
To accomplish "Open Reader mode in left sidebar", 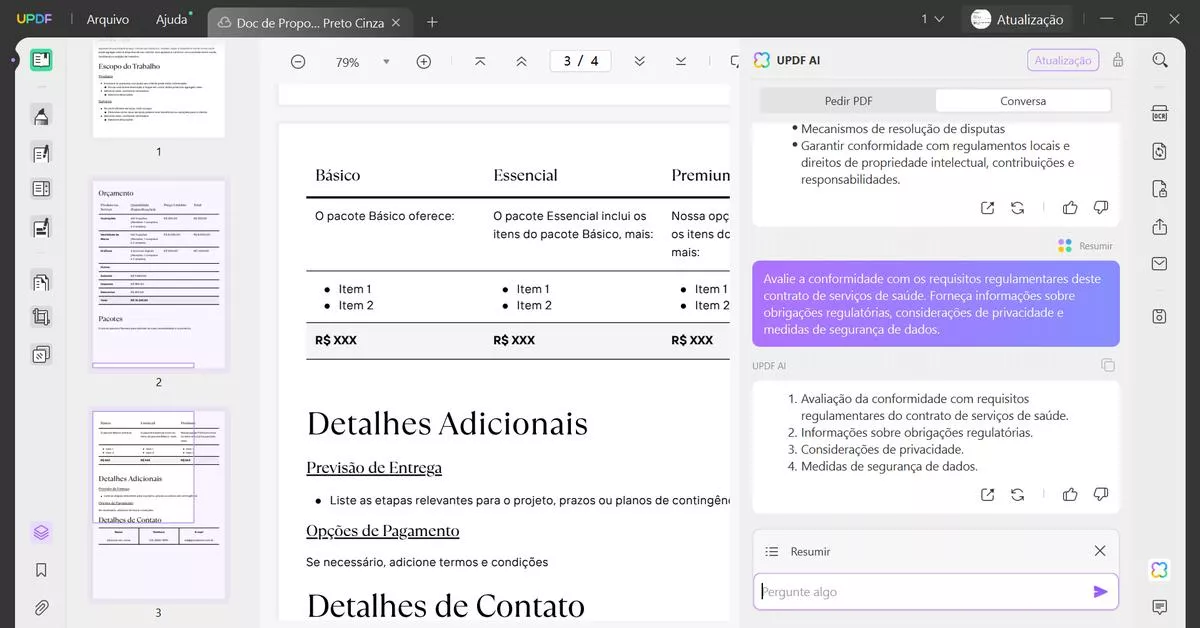I will (x=41, y=60).
